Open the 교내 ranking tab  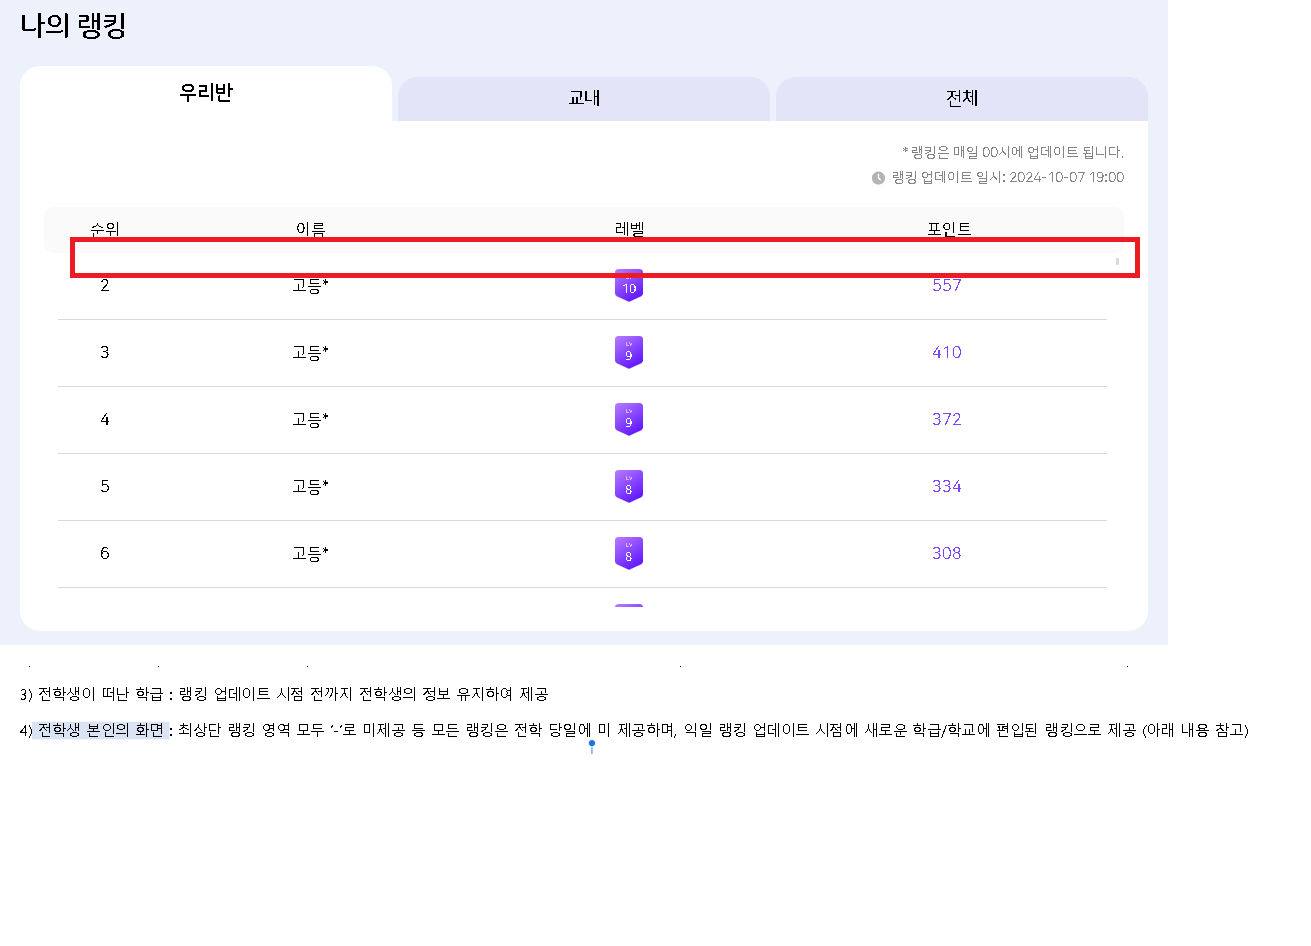(x=584, y=98)
